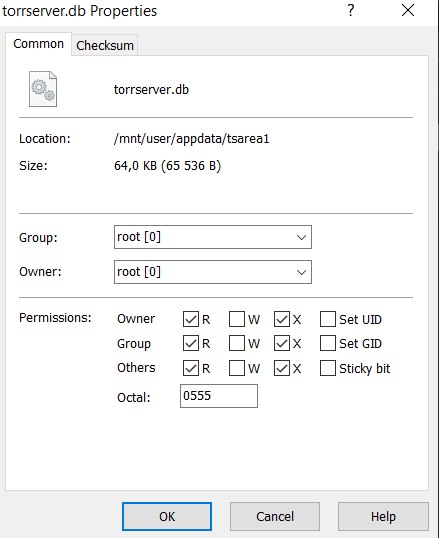Enable Owner W permission checkbox

pyautogui.click(x=237, y=319)
